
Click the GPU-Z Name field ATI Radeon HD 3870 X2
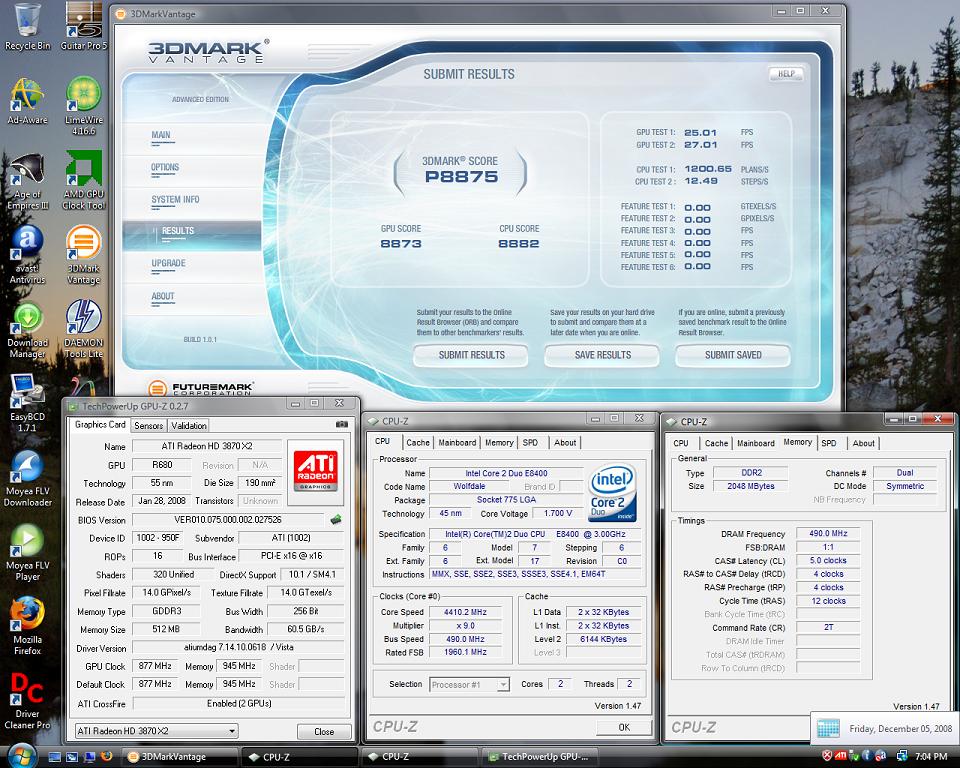(207, 446)
